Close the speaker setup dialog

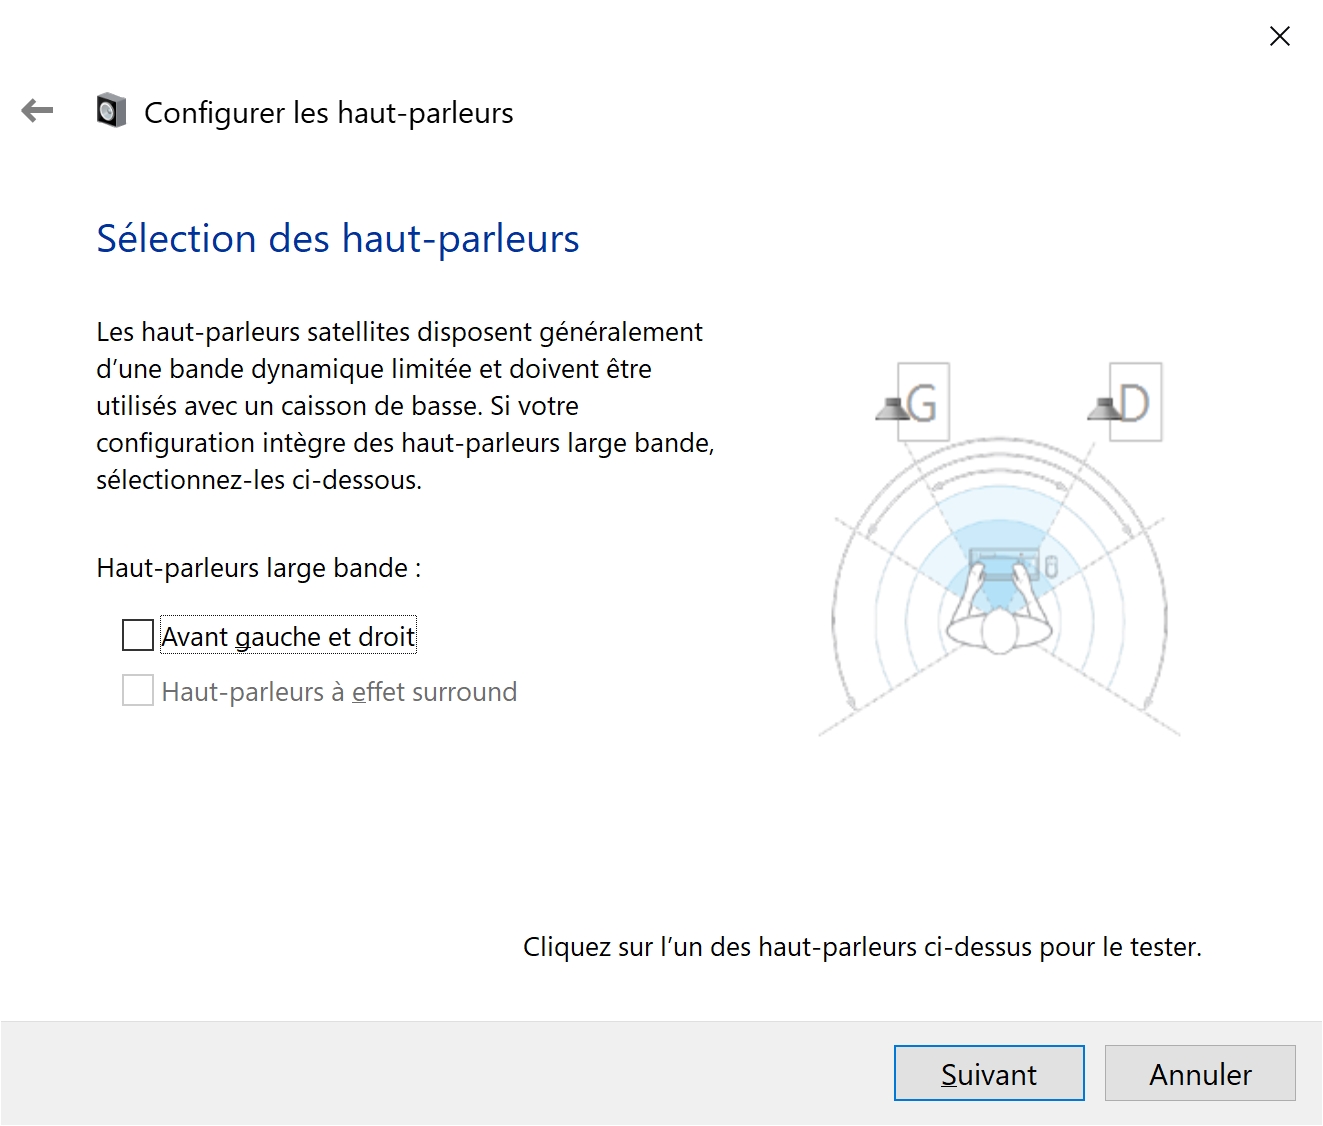pyautogui.click(x=1279, y=36)
